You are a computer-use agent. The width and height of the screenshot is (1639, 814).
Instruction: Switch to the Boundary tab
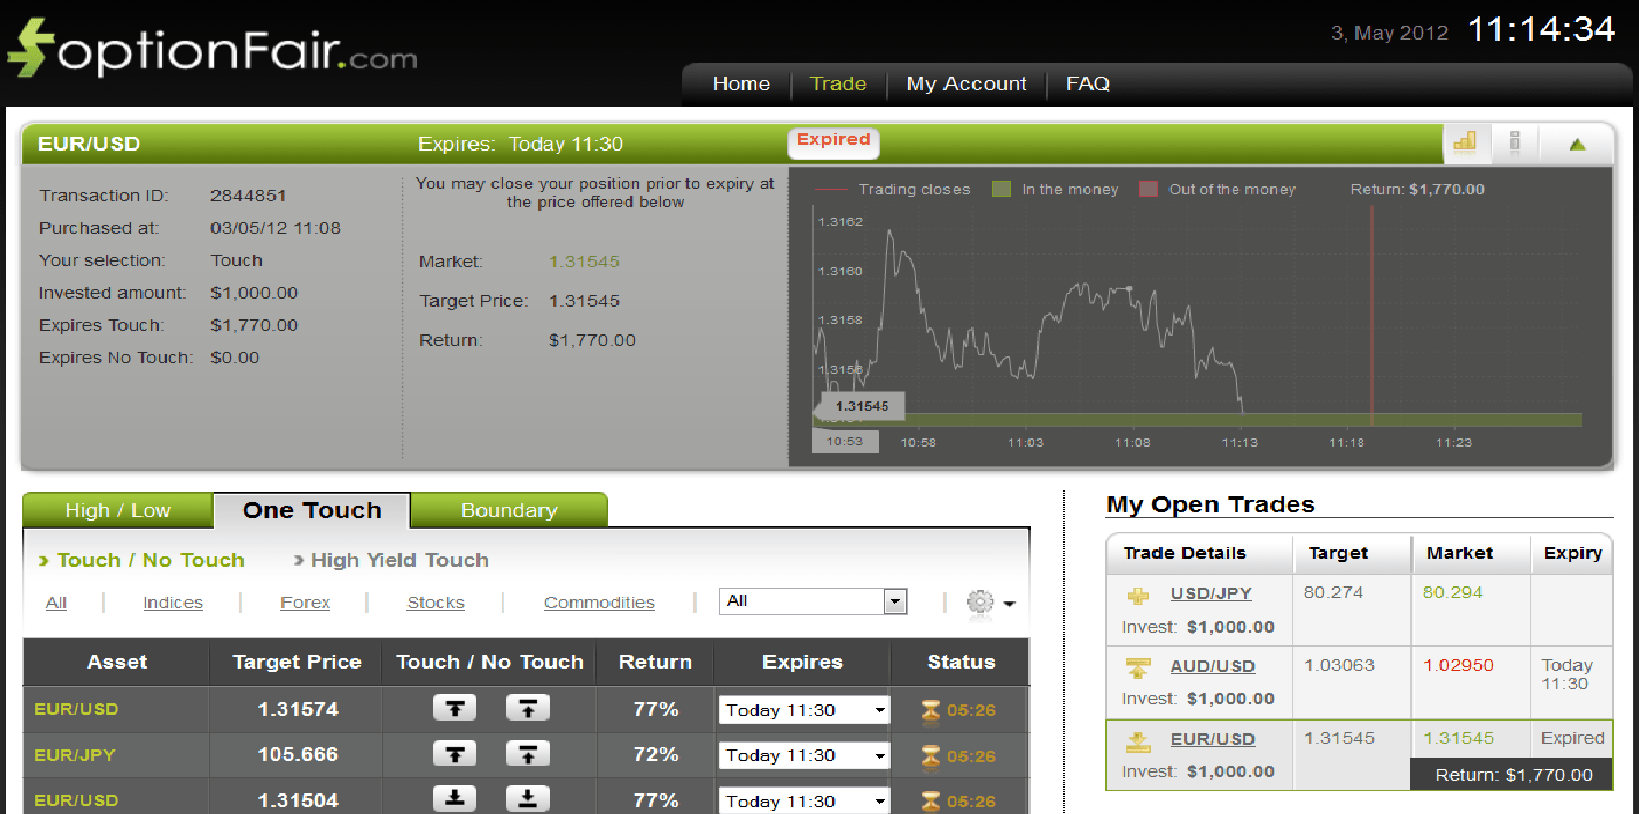(x=508, y=510)
